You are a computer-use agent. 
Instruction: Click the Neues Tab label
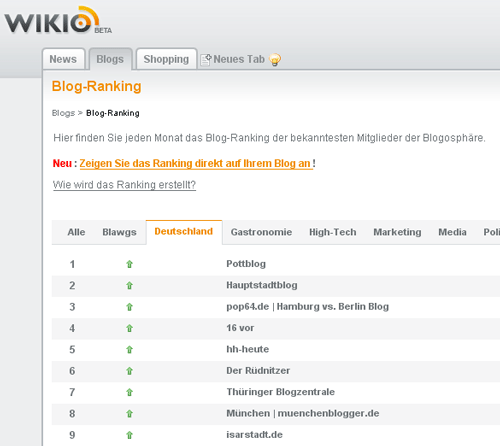(239, 59)
